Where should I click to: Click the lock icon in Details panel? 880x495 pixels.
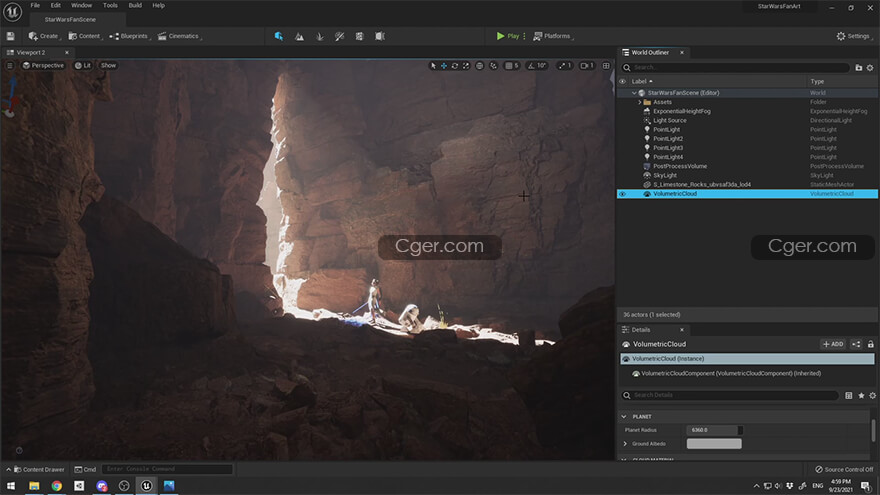(x=870, y=344)
